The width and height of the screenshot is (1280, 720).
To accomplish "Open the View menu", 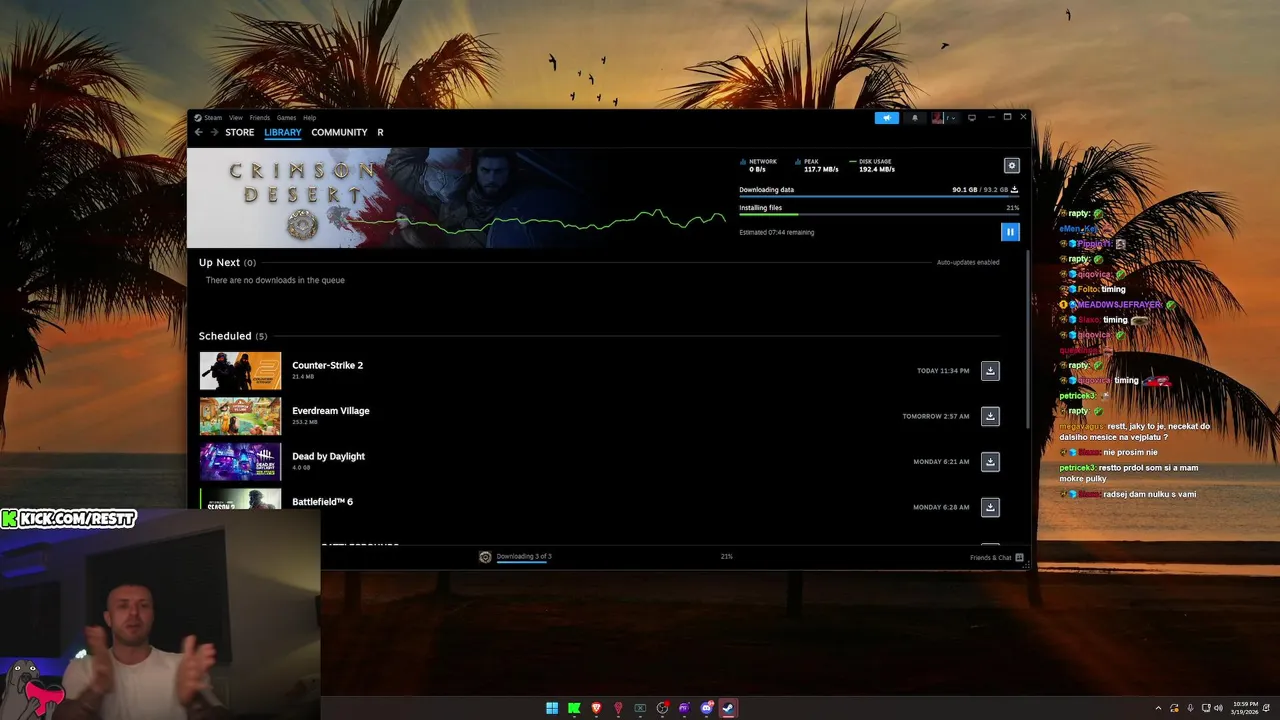I will pos(236,118).
